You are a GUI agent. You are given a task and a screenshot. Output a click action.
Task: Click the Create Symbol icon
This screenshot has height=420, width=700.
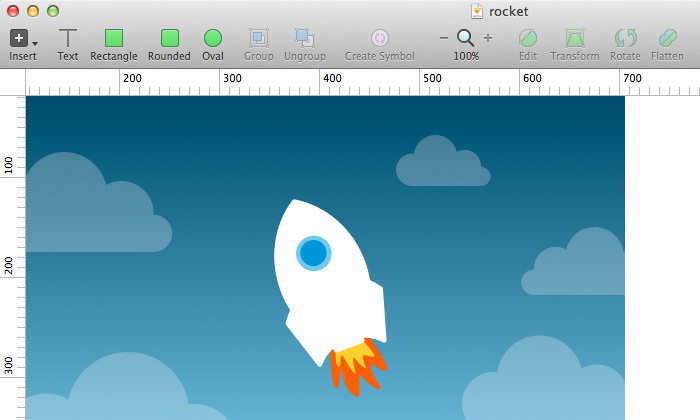pos(379,39)
